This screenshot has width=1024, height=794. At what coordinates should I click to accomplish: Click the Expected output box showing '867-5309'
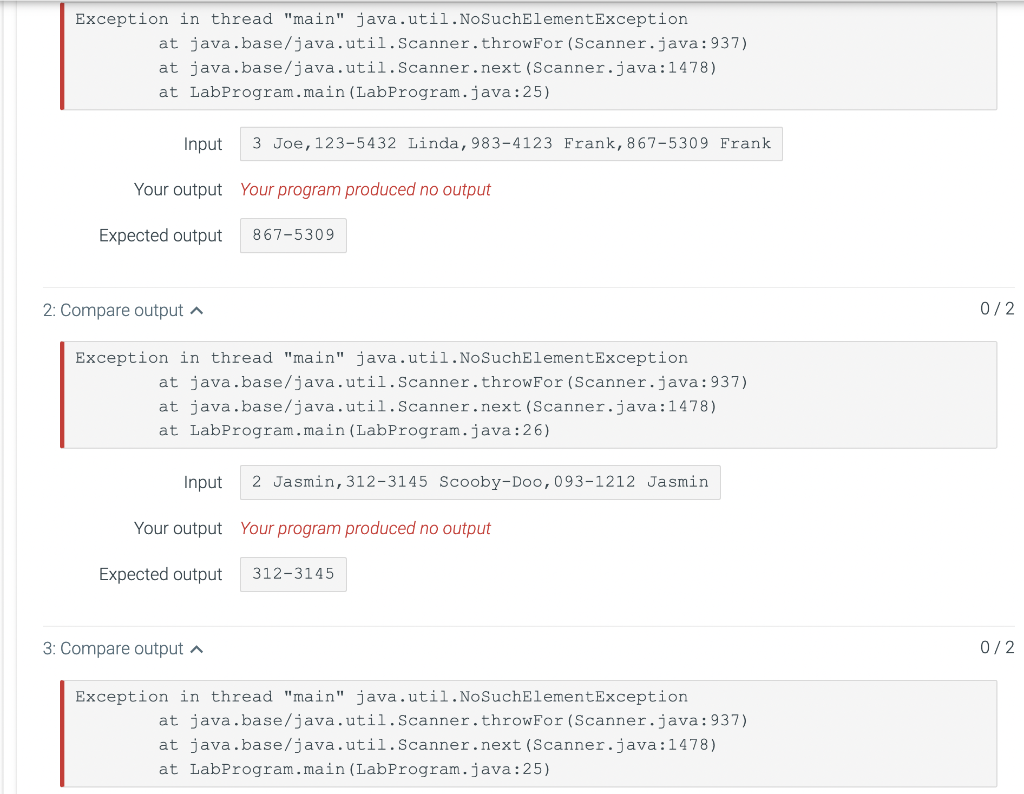click(x=293, y=236)
